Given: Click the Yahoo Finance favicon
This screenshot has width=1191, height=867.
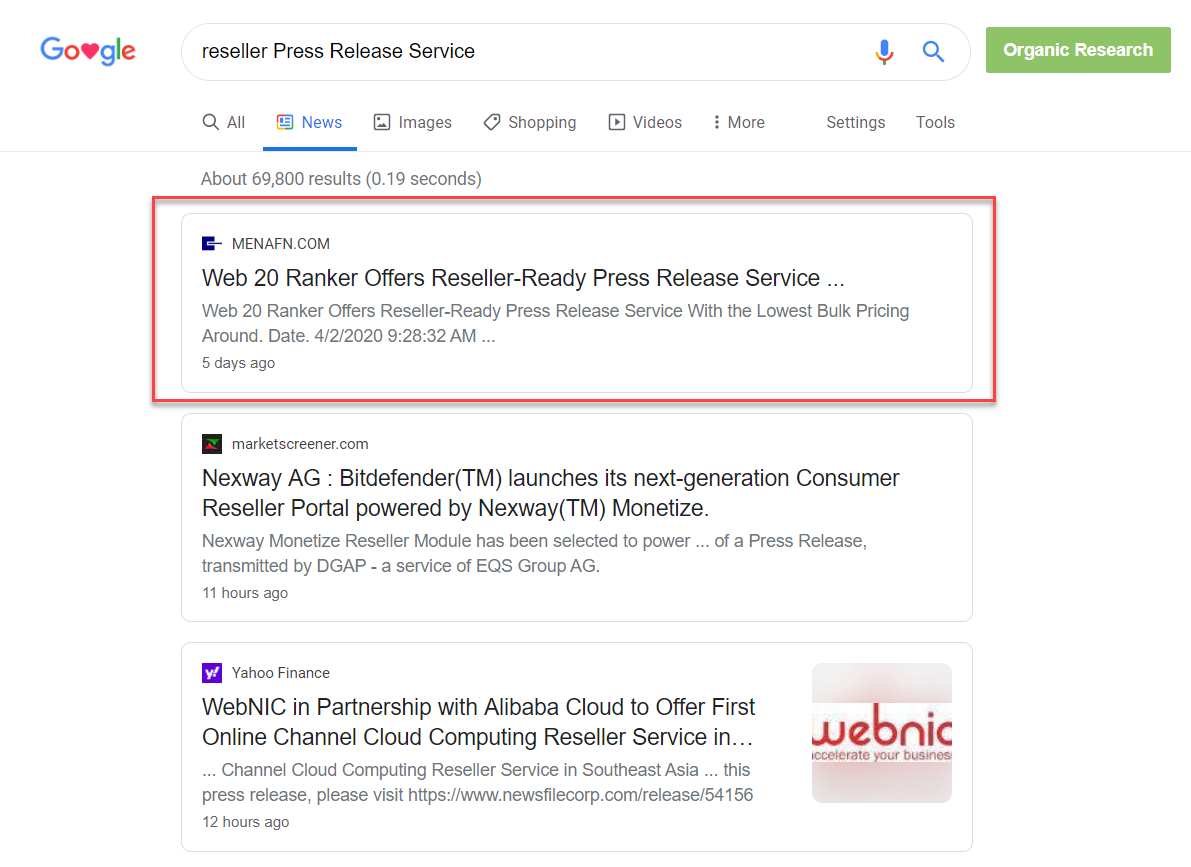Looking at the screenshot, I should click(x=211, y=673).
